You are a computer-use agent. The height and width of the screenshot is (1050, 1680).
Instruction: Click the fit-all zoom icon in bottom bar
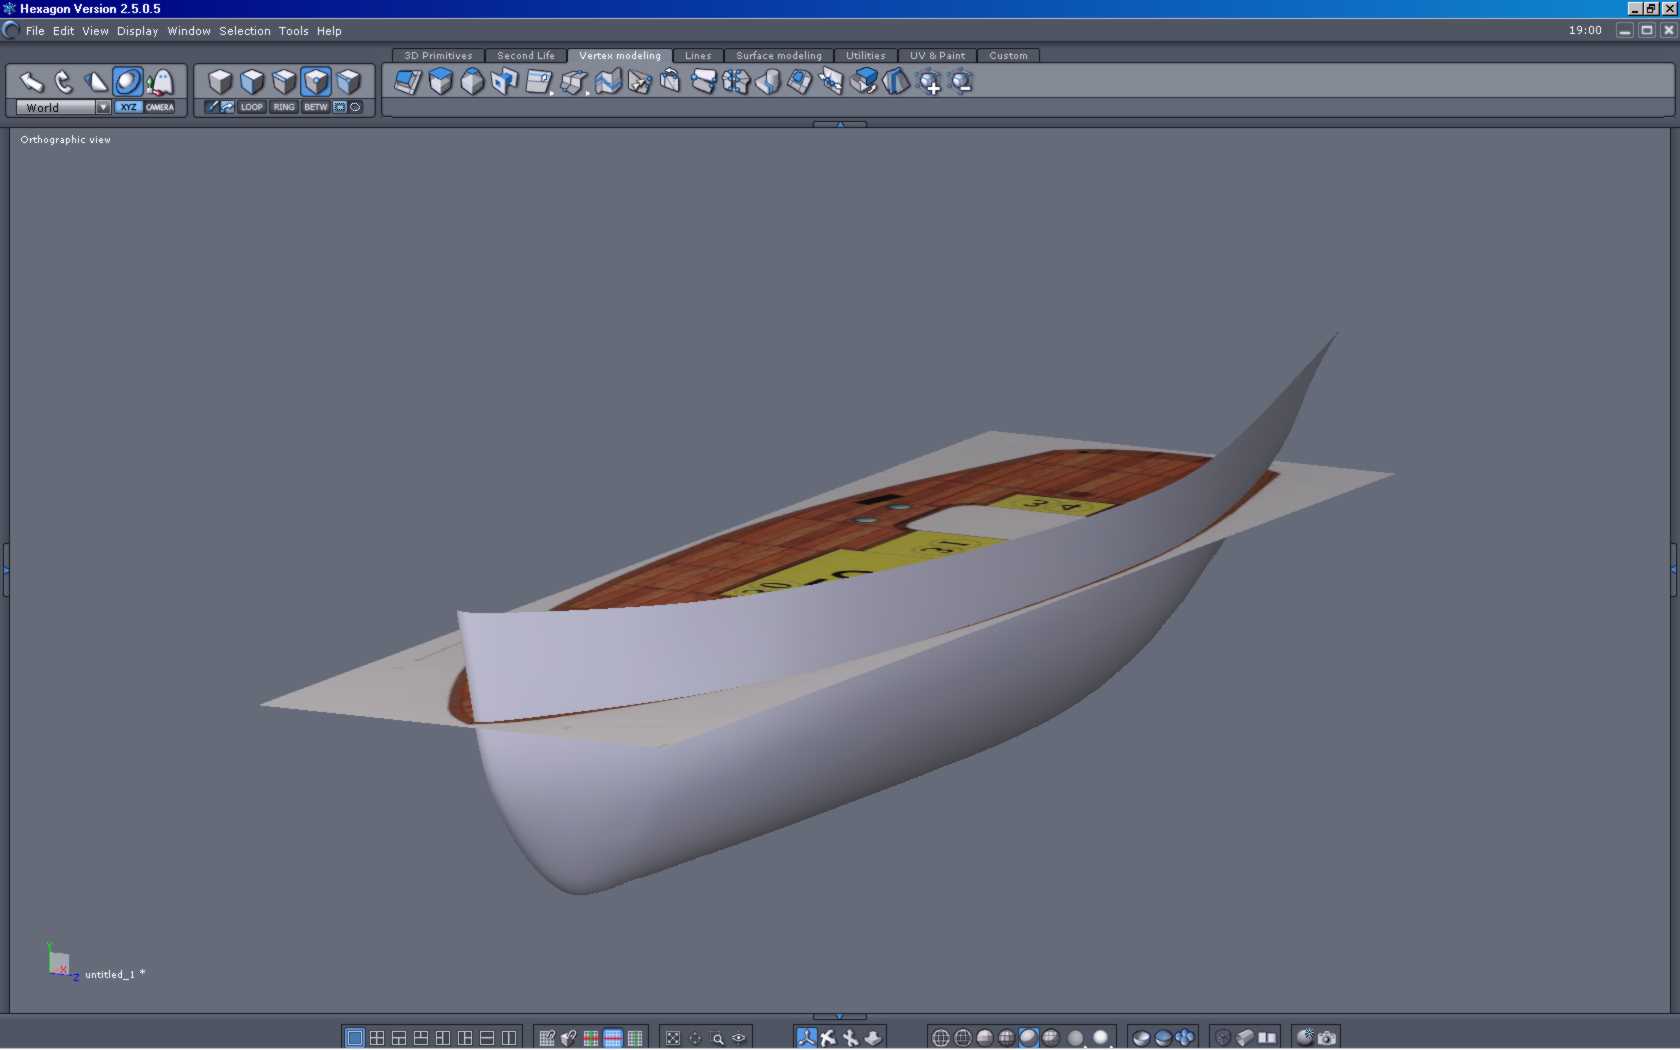coord(673,1038)
